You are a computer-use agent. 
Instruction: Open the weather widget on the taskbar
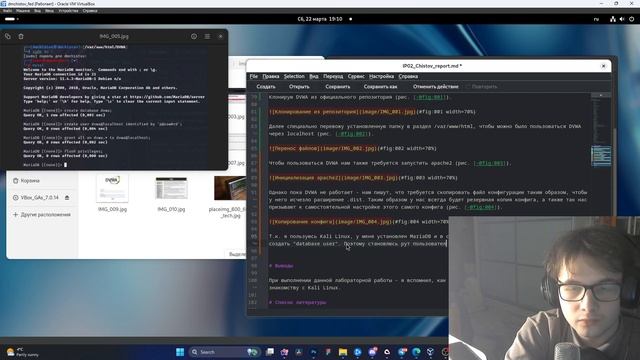[22, 352]
